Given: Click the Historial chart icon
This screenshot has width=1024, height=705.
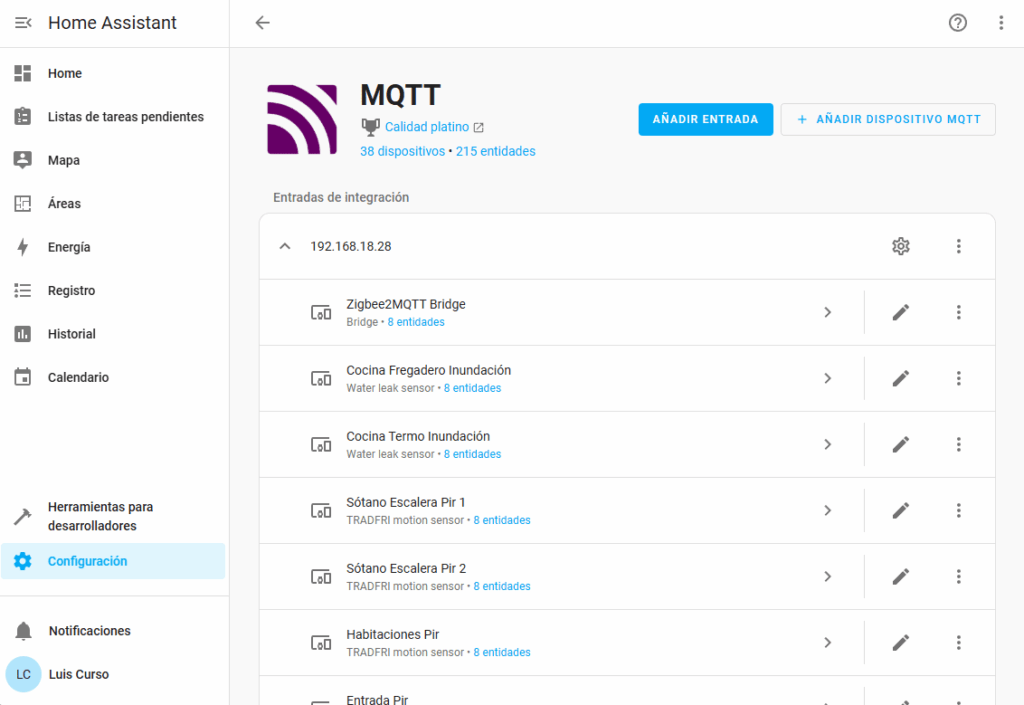Looking at the screenshot, I should click(x=23, y=334).
